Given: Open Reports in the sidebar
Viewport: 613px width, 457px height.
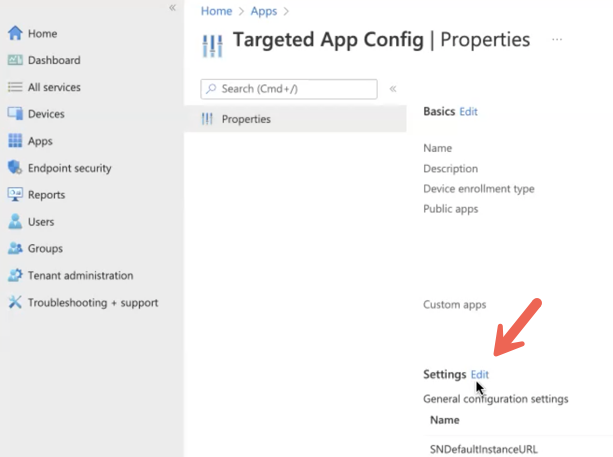Looking at the screenshot, I should coord(46,195).
